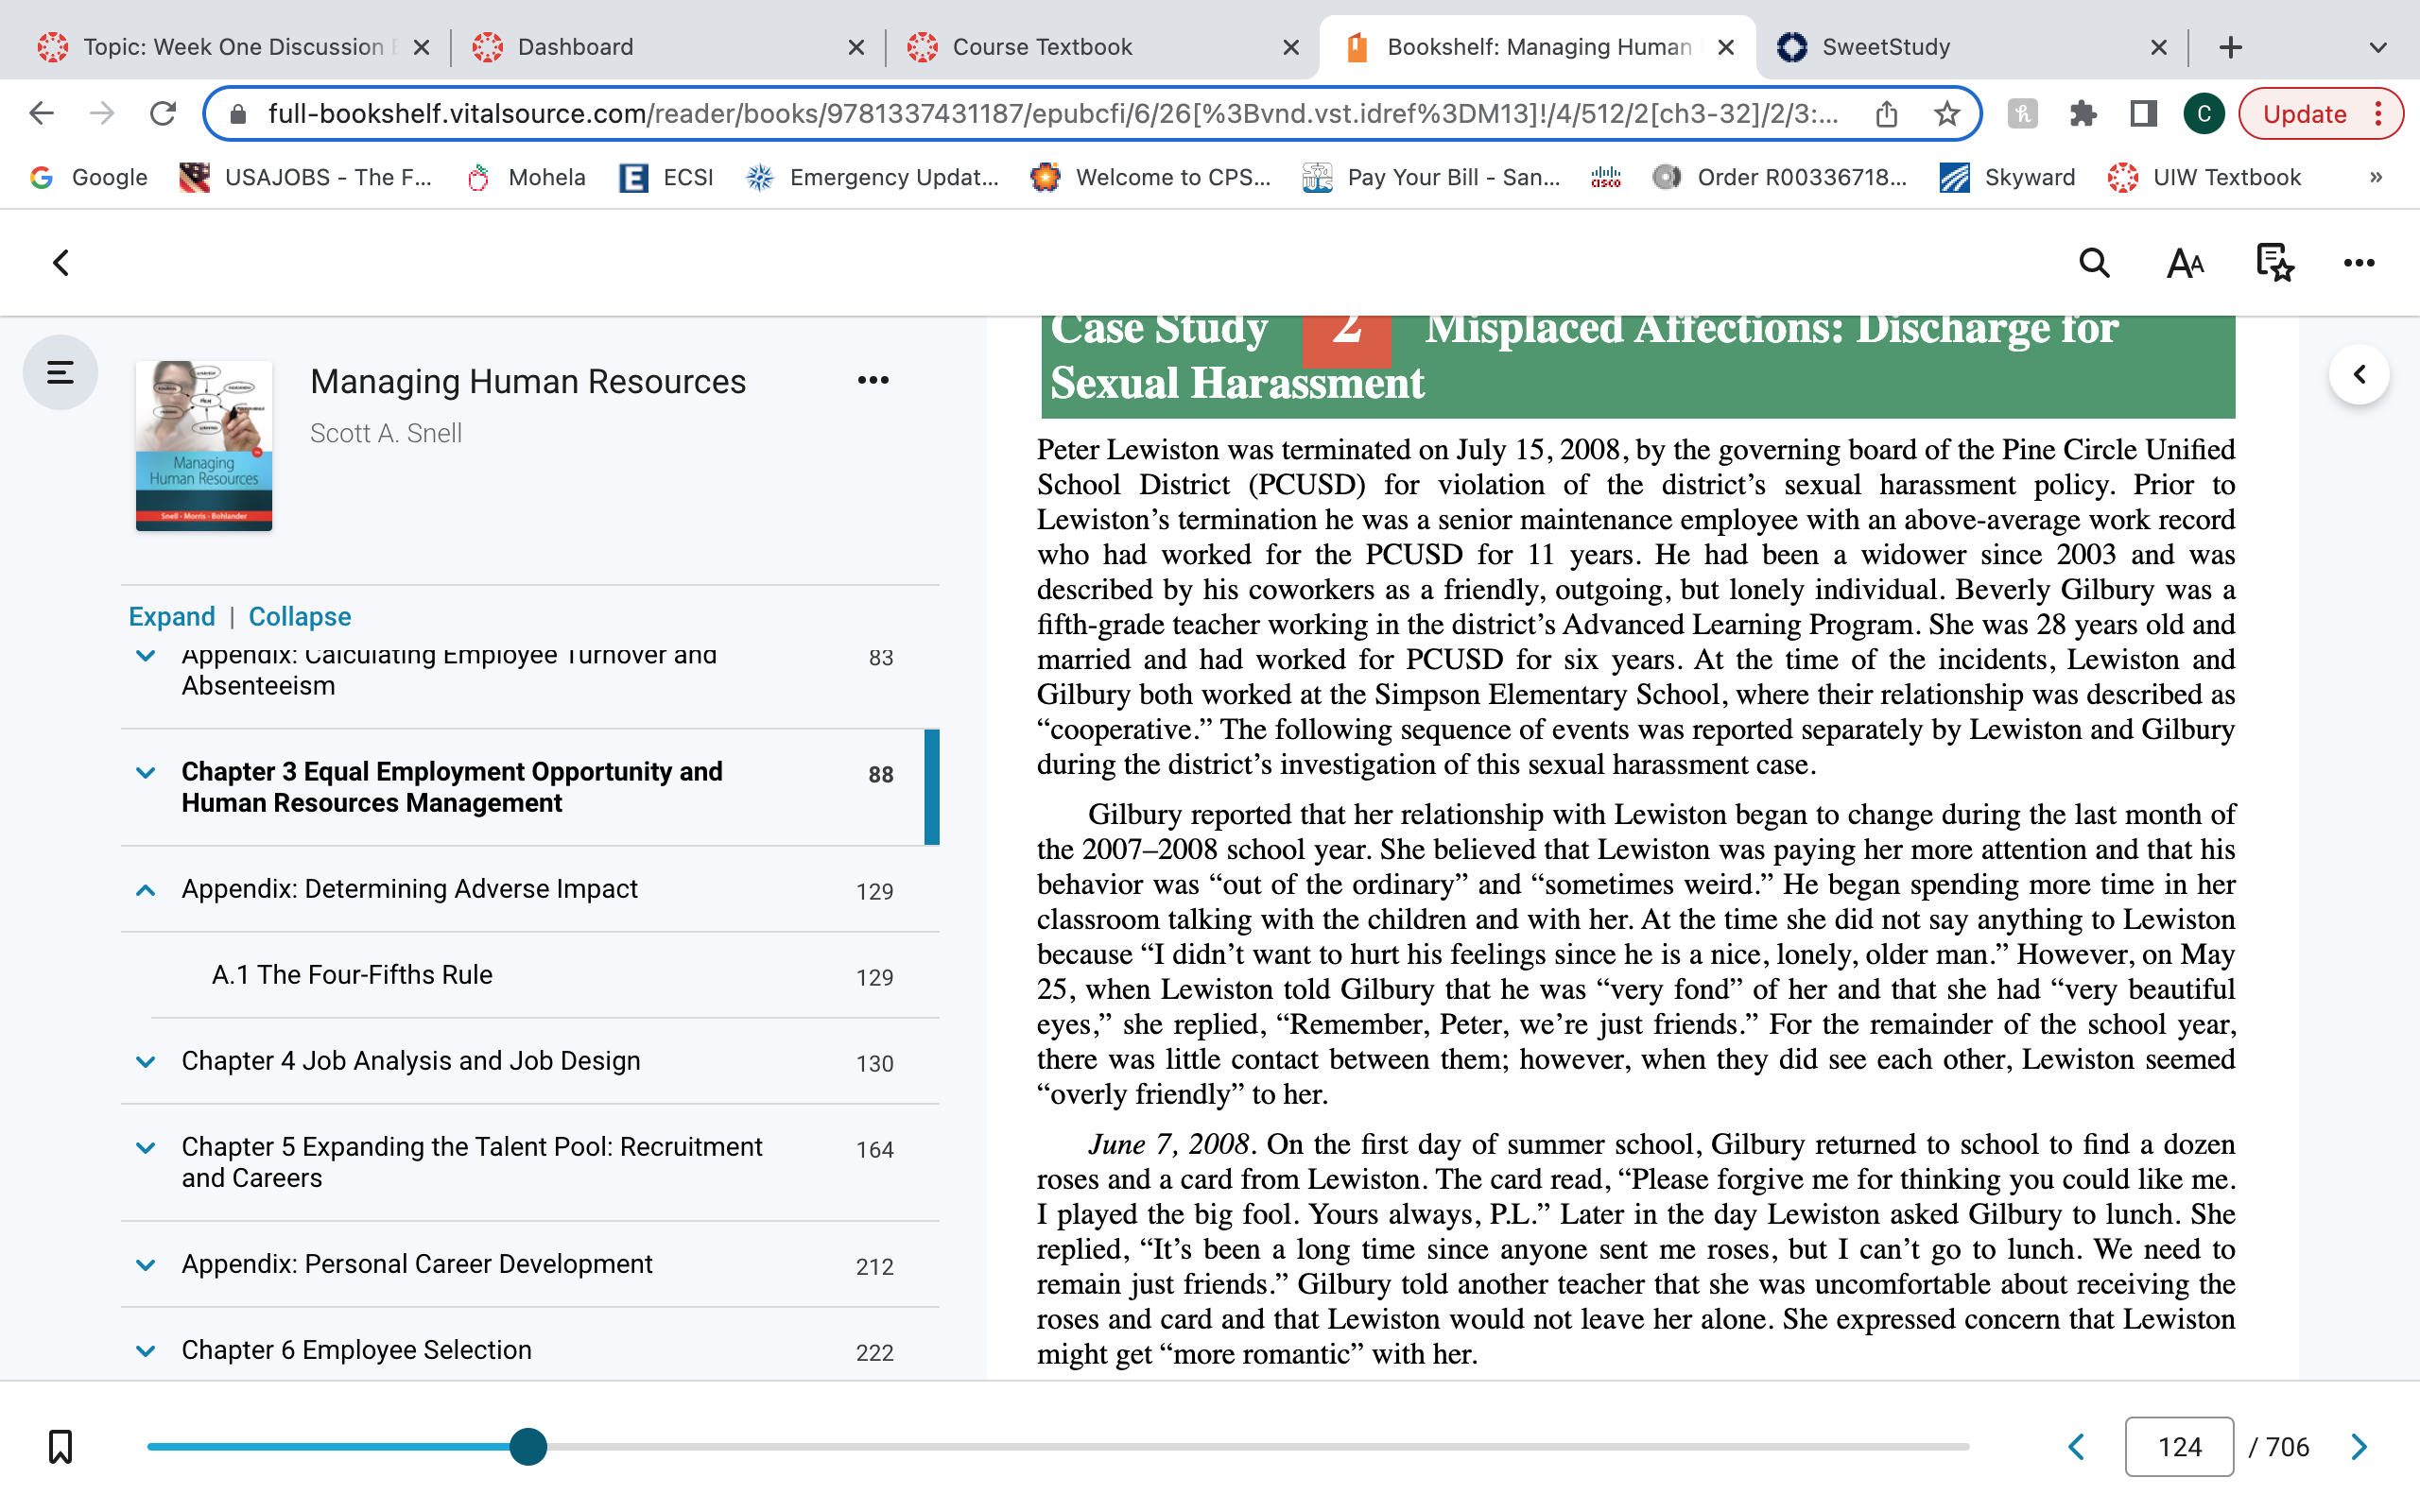The width and height of the screenshot is (2420, 1512).
Task: Show more bookmarks overflow chevron
Action: 2376,177
